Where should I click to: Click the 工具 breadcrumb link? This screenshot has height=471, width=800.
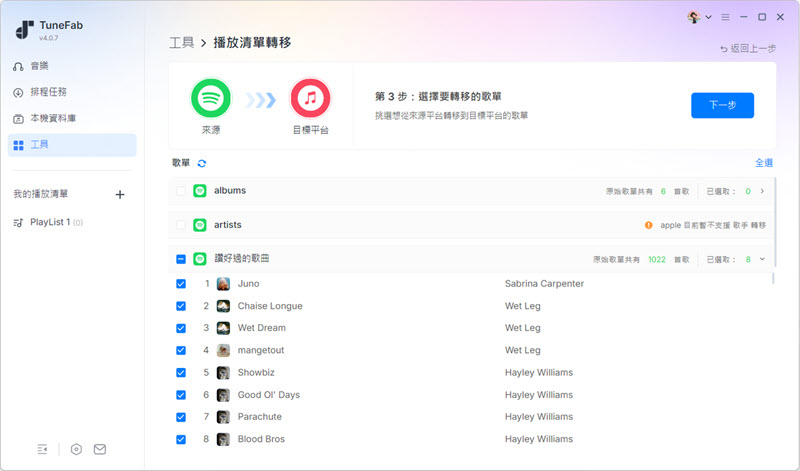pos(182,42)
